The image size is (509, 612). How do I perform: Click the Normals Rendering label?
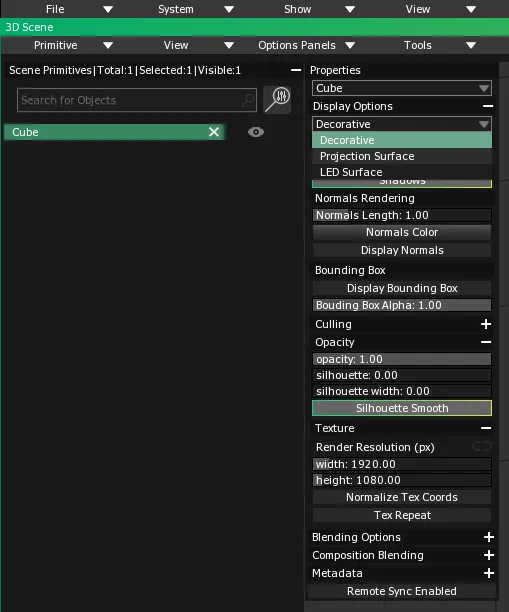(365, 198)
